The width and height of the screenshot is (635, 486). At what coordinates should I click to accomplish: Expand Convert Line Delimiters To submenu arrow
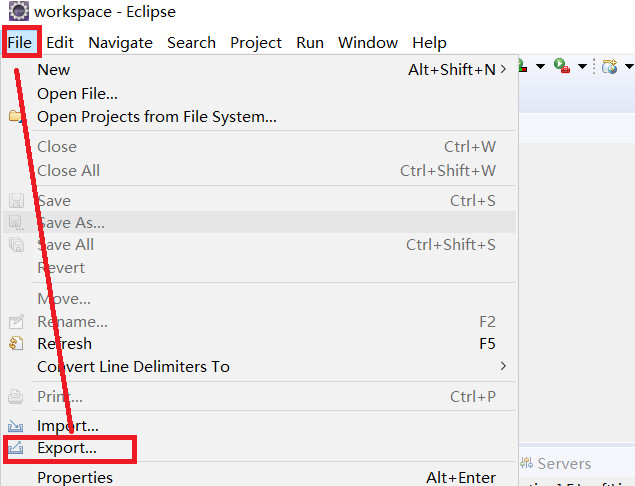pyautogui.click(x=503, y=366)
